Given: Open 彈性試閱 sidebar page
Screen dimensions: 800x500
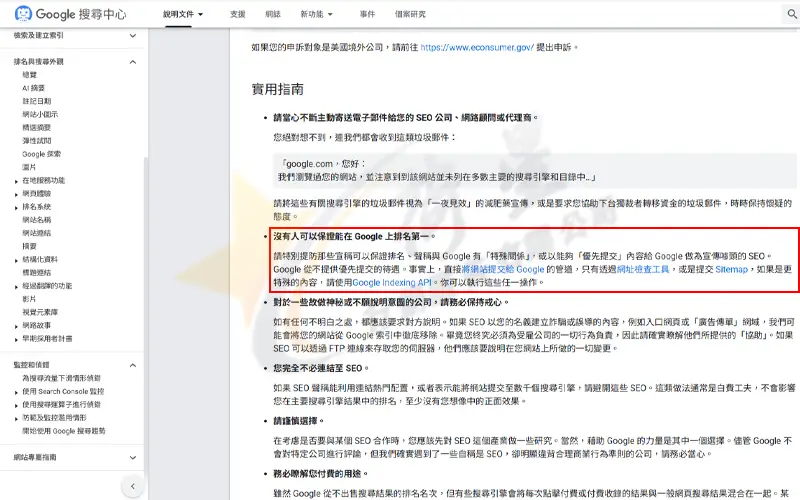Looking at the screenshot, I should pyautogui.click(x=37, y=141).
